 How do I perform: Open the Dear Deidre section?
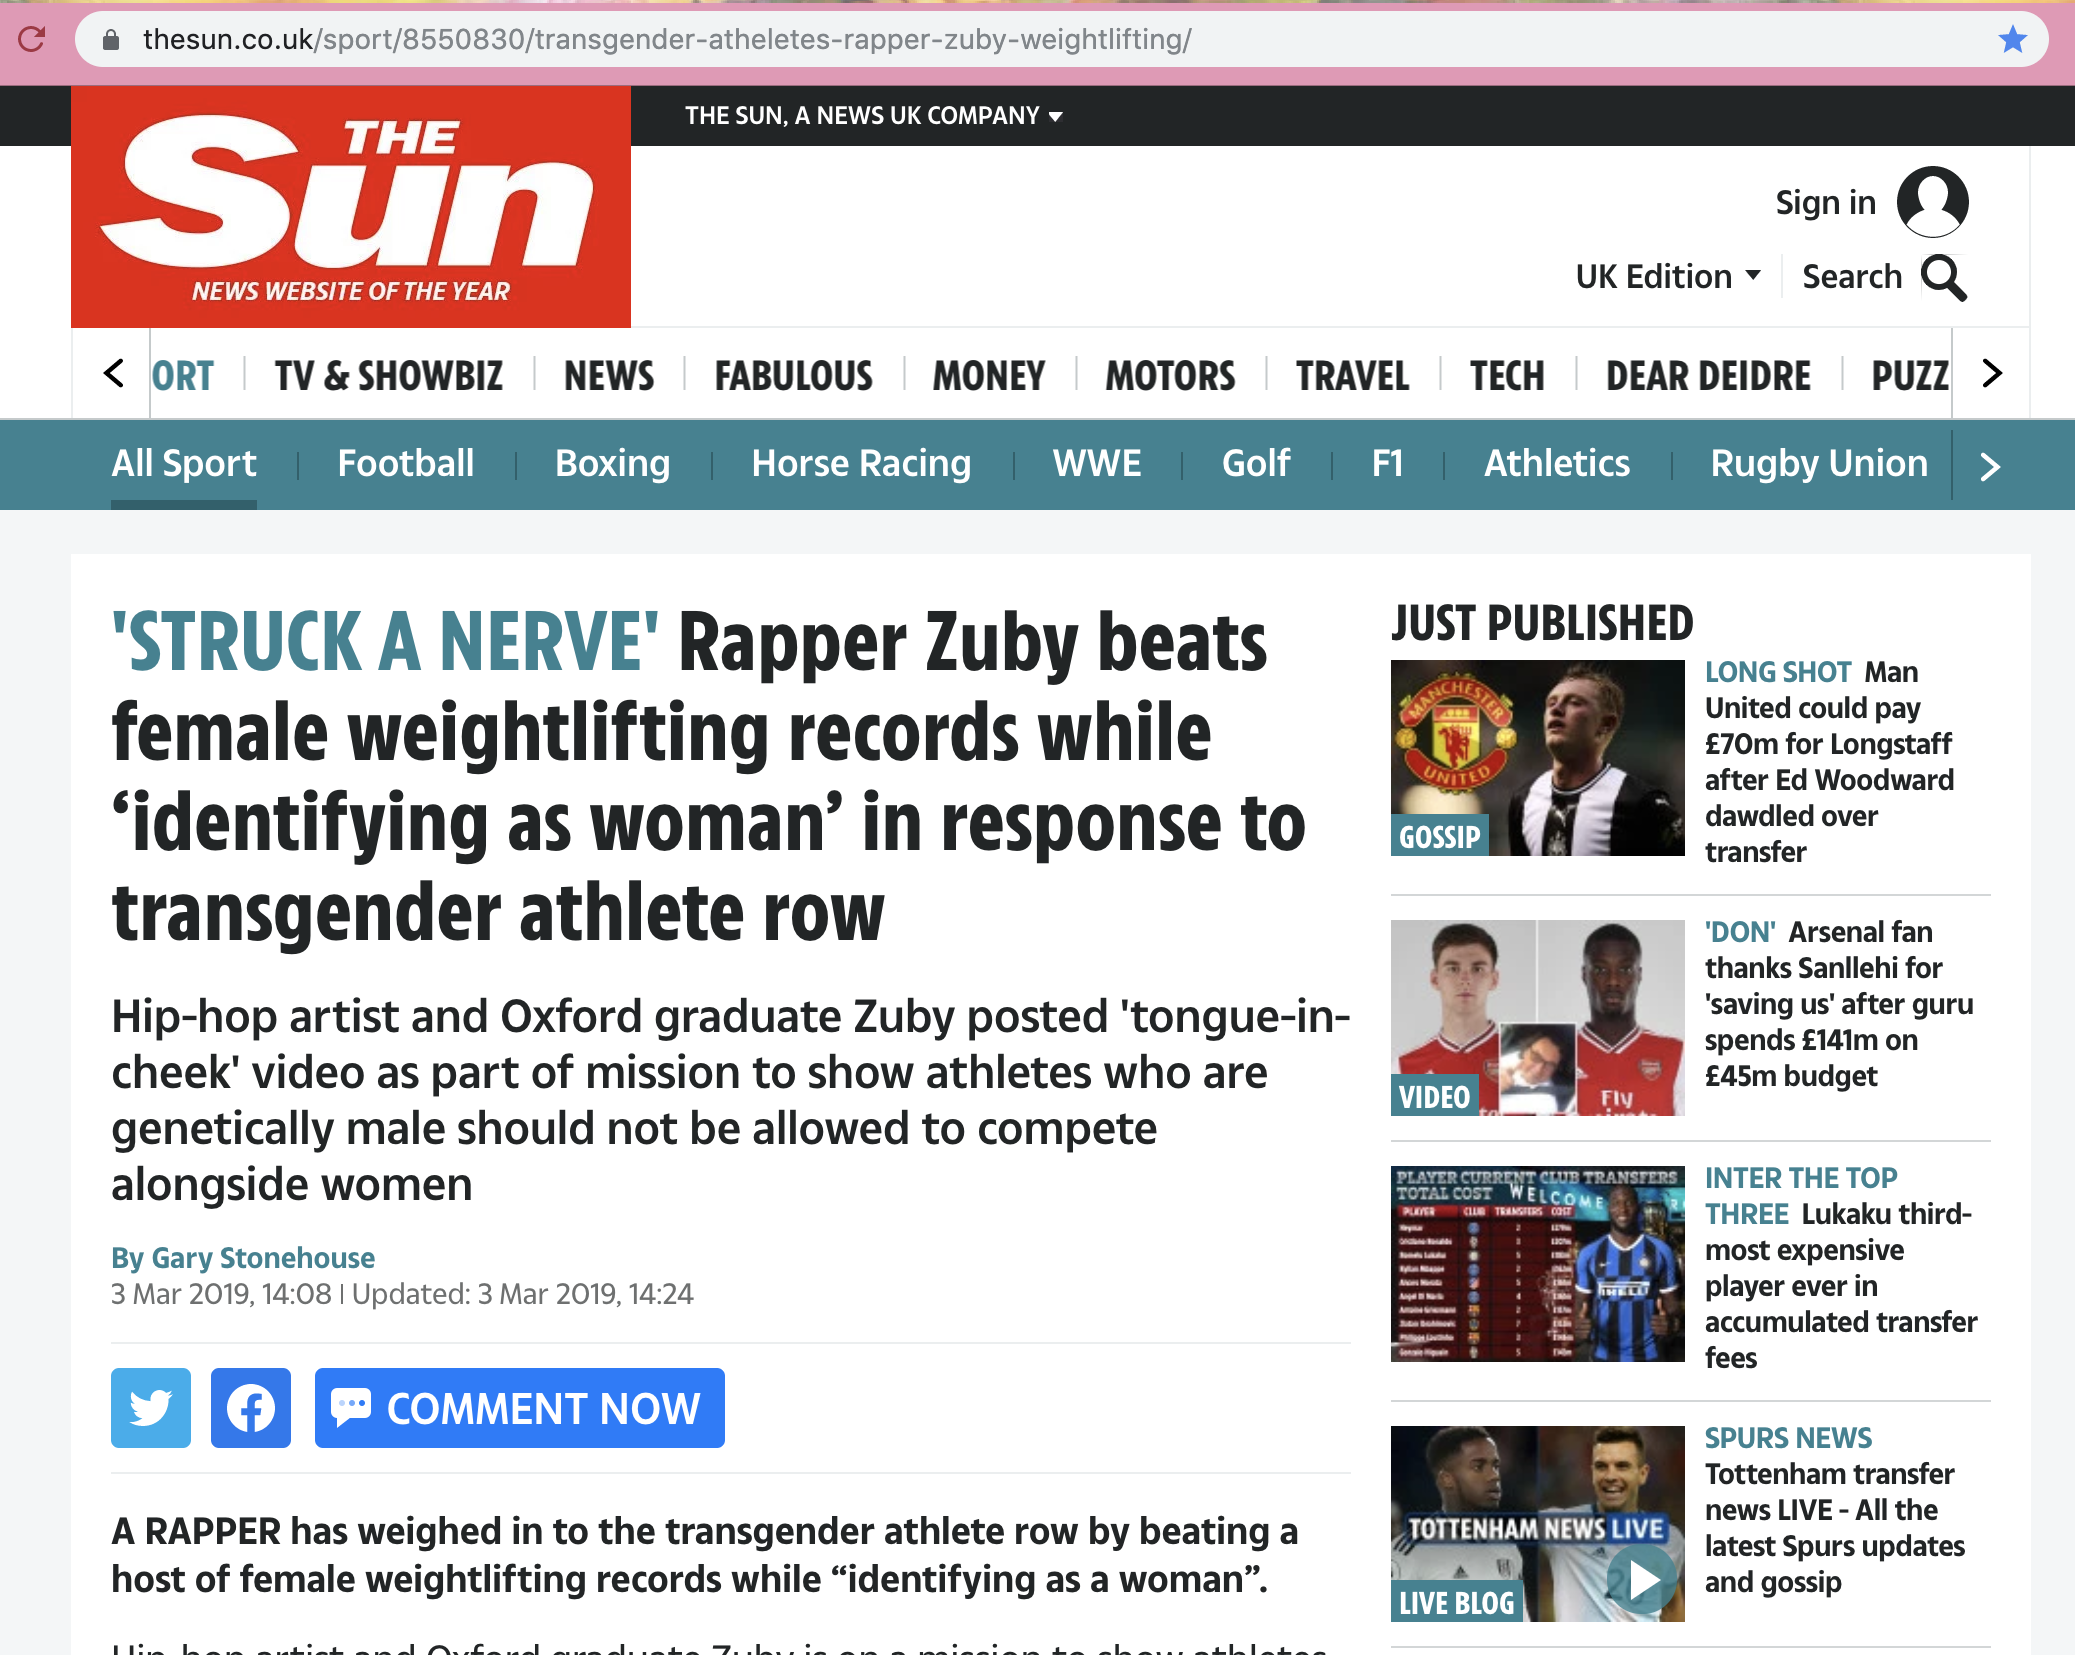(1708, 376)
